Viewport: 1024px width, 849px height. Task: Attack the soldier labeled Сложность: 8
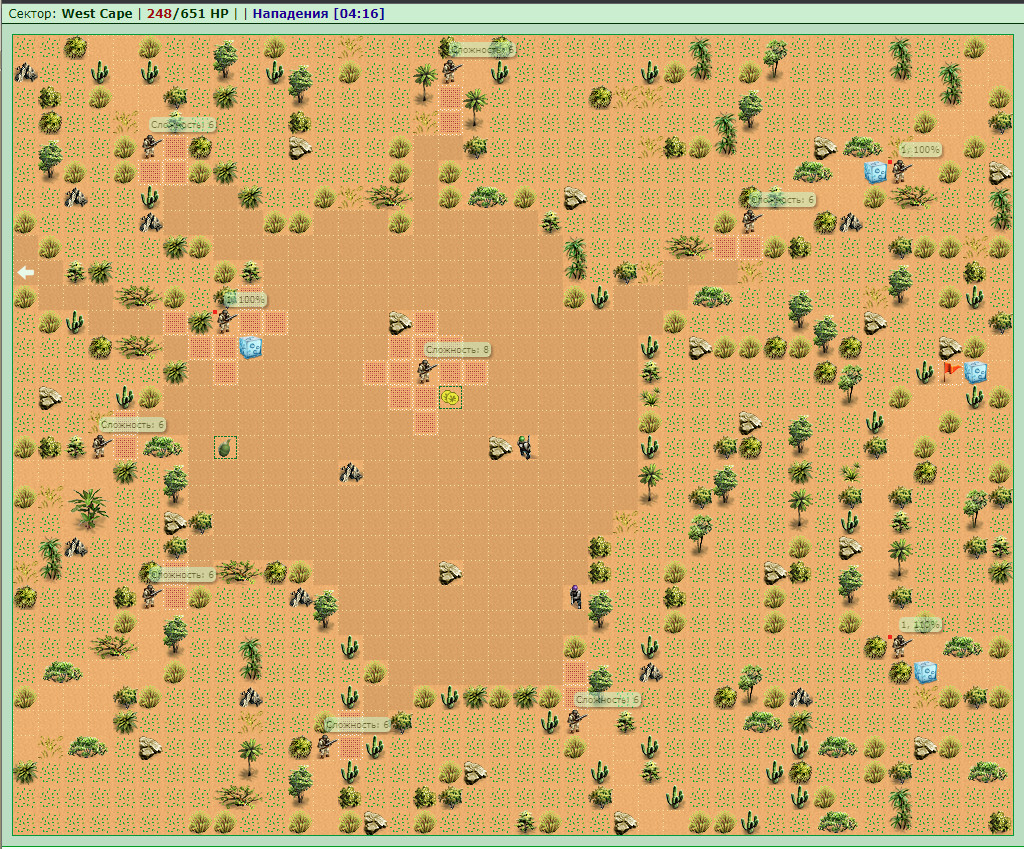coord(424,372)
